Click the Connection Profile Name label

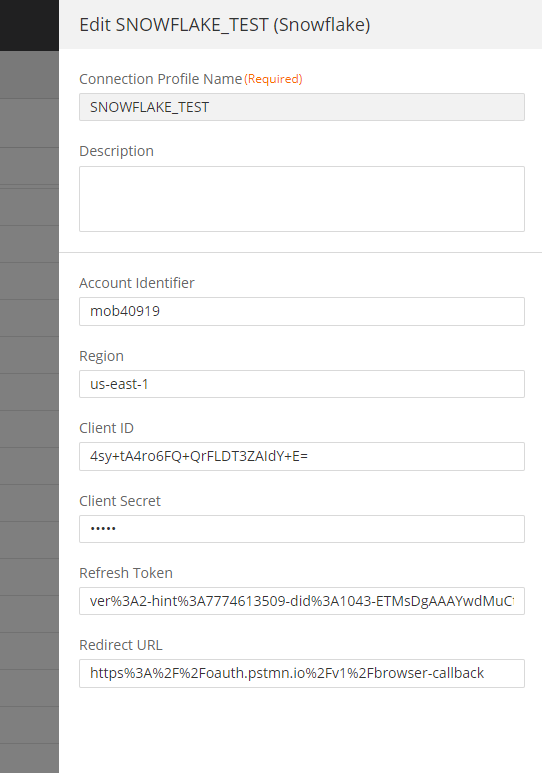pyautogui.click(x=161, y=79)
